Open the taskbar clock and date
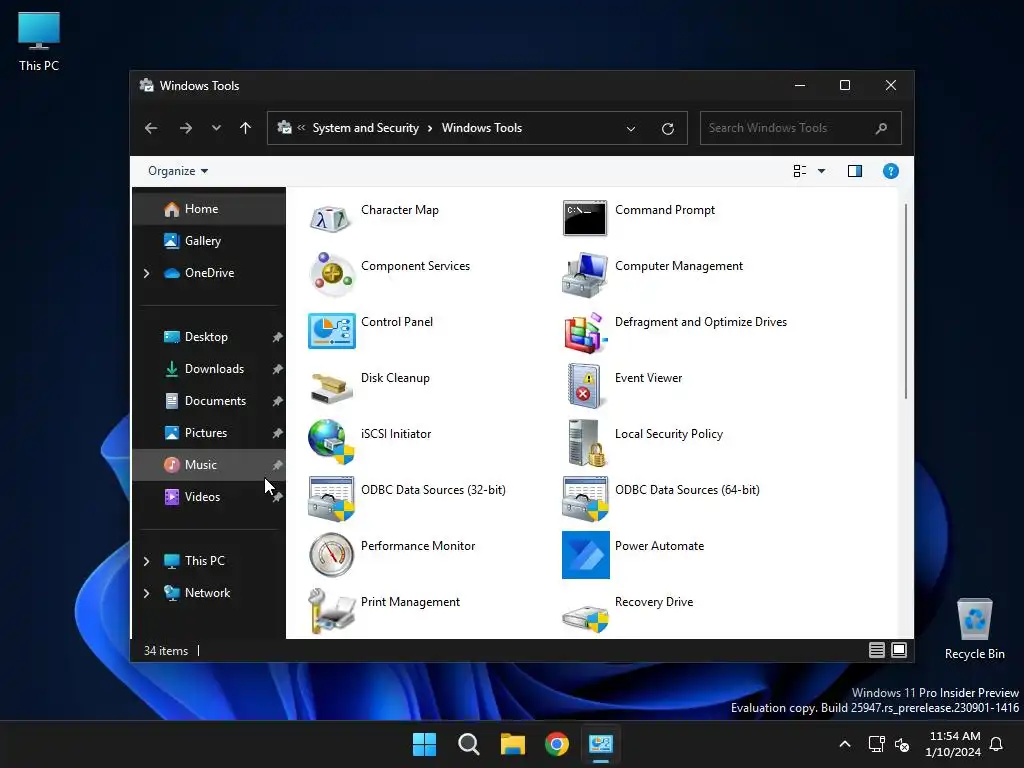This screenshot has height=768, width=1024. (953, 744)
